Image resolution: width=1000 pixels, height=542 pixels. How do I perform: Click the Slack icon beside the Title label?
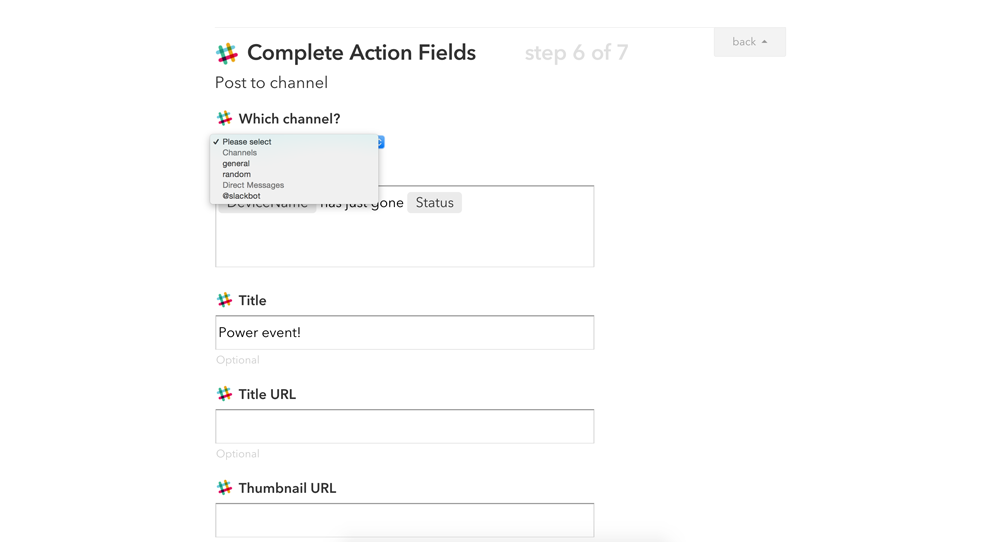(x=224, y=300)
